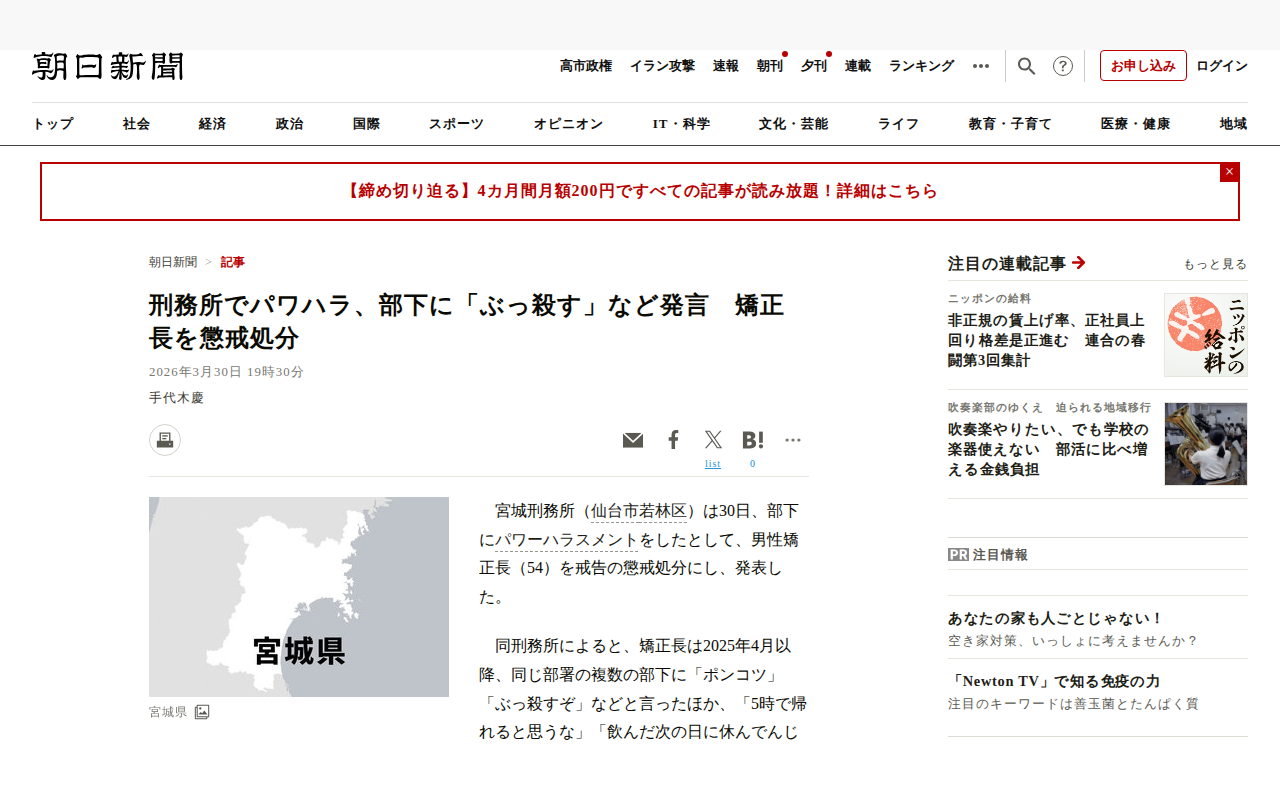Switch to IT・科学 section
1280x800 pixels.
[x=682, y=124]
